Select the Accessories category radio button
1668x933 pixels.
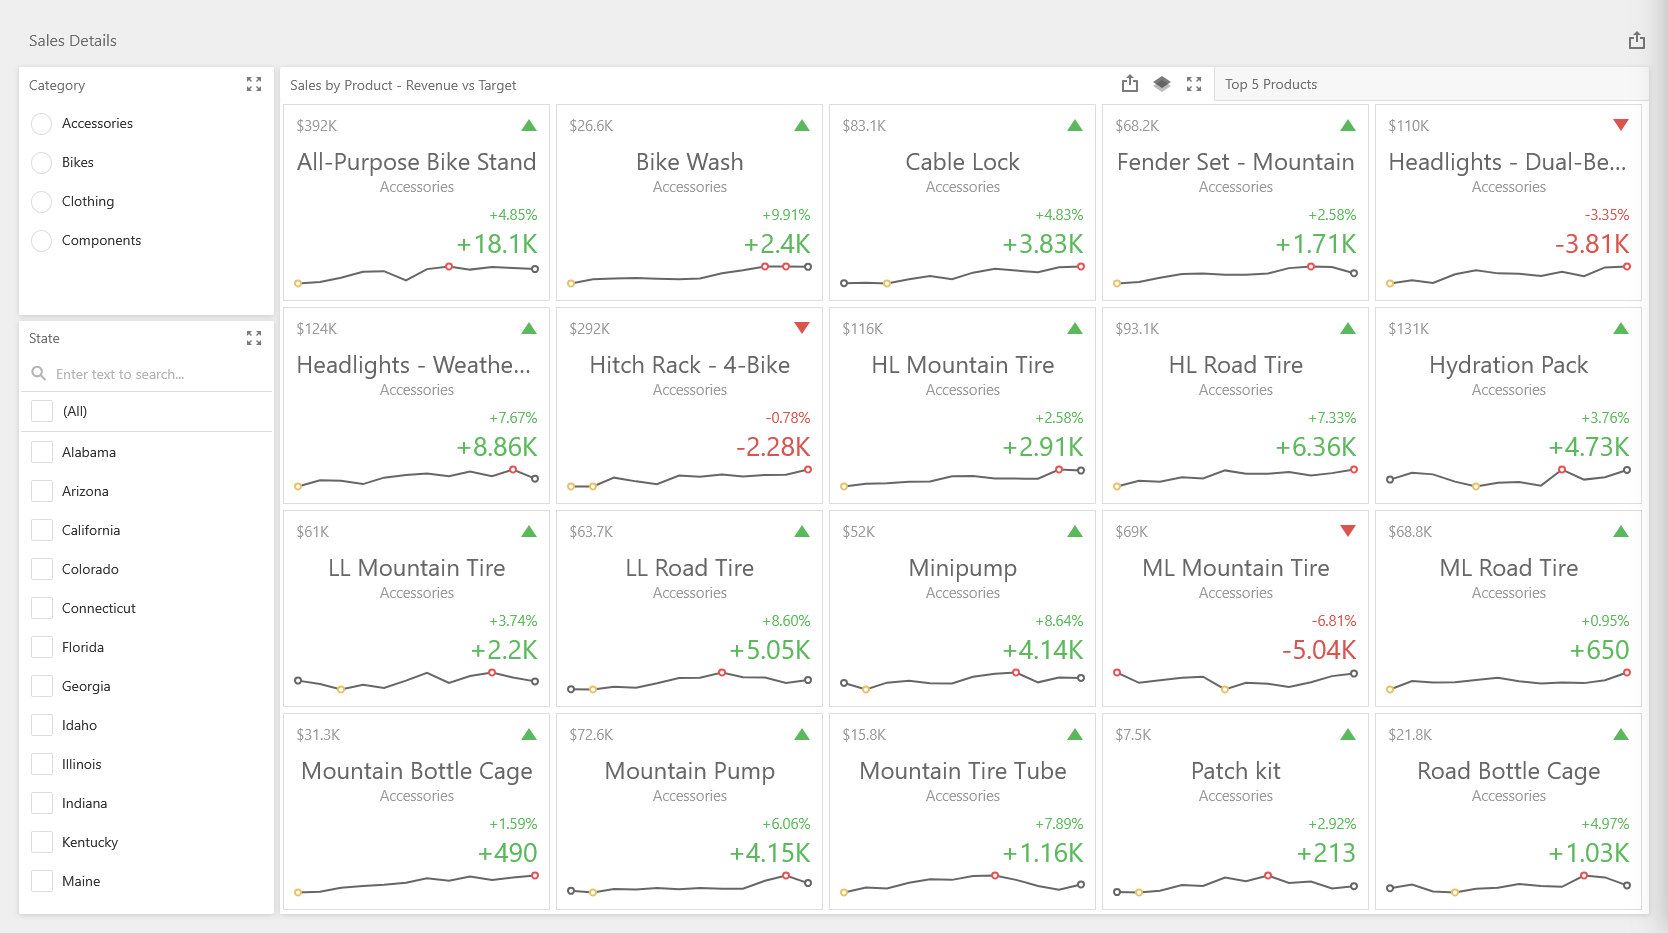42,124
